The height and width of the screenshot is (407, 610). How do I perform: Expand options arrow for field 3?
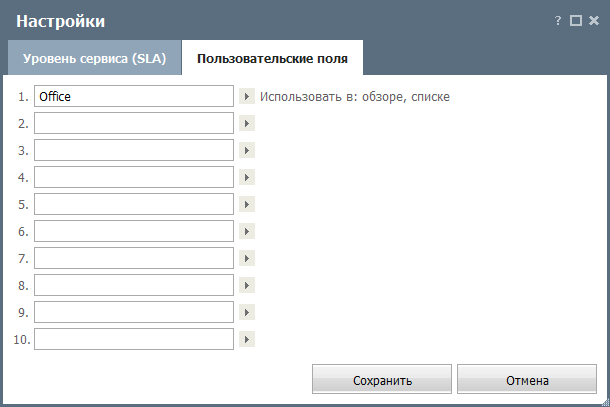pos(247,150)
